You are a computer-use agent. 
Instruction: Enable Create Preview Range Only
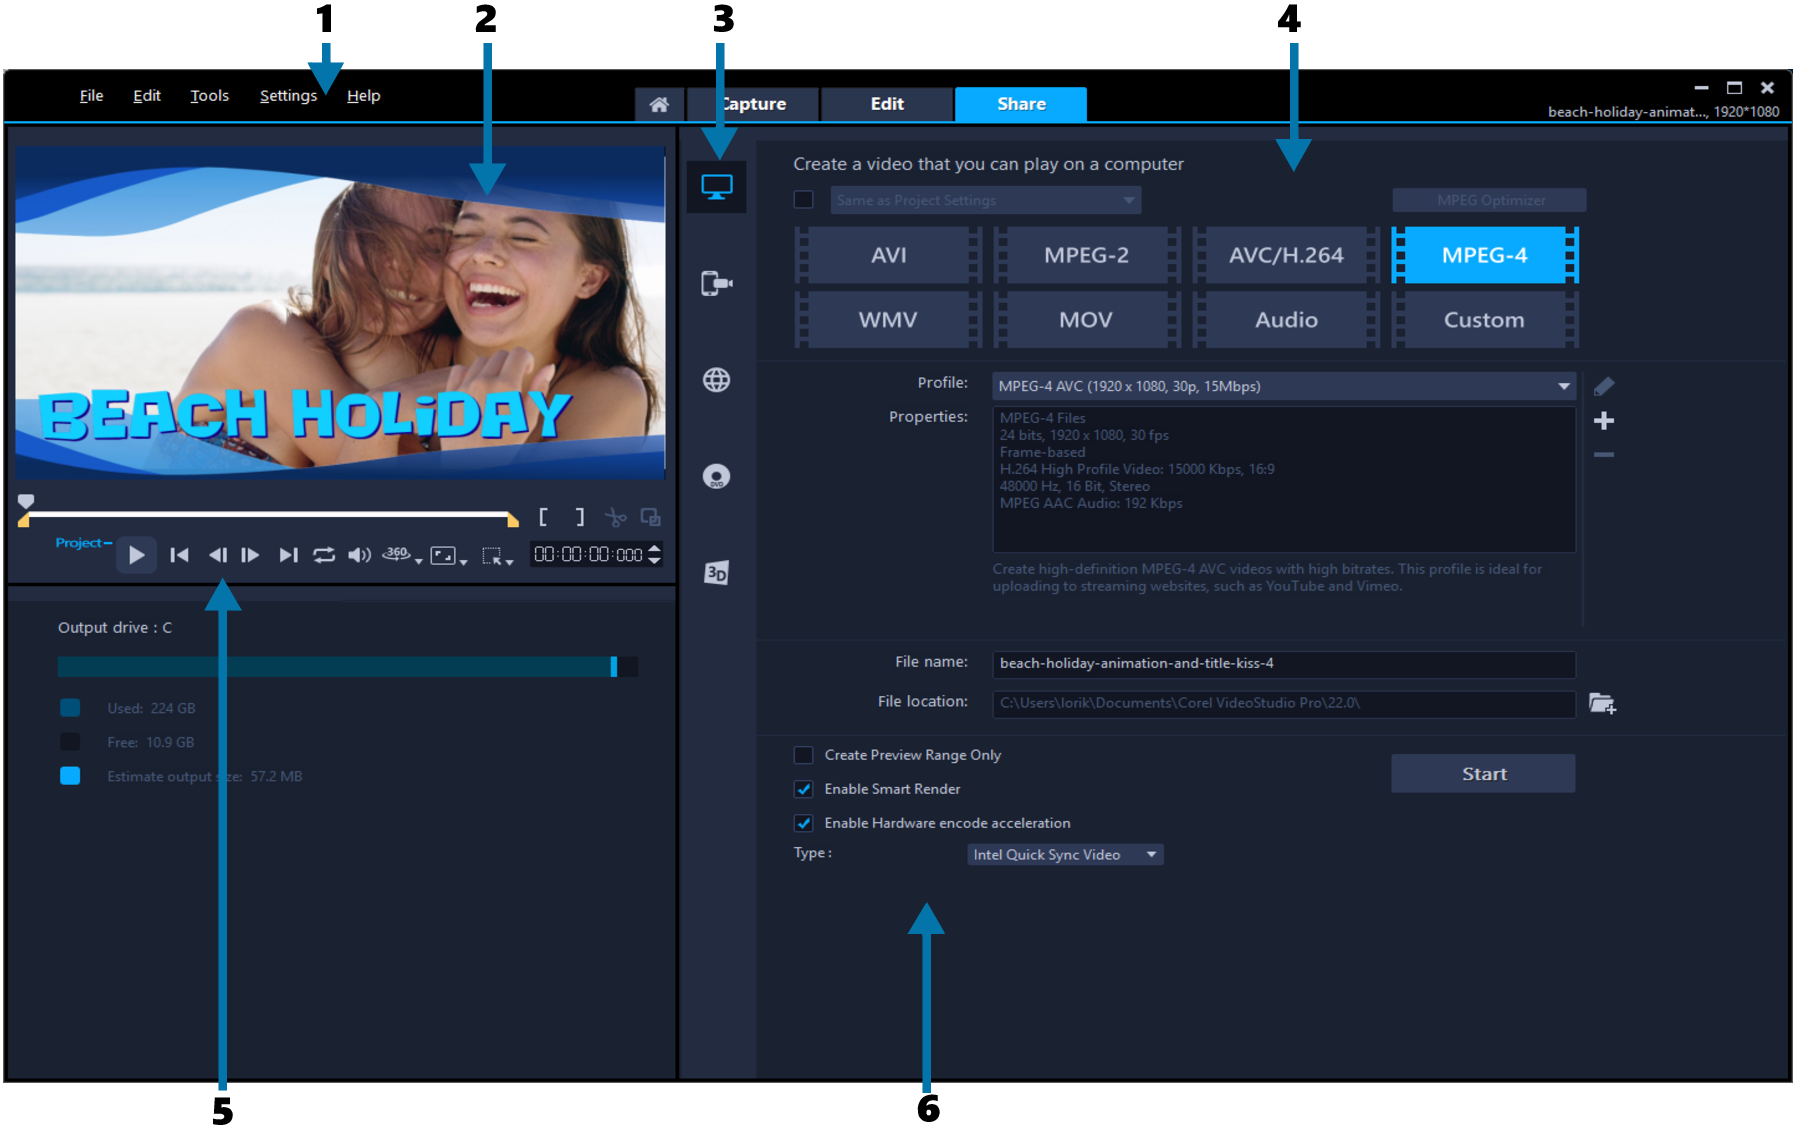click(804, 755)
